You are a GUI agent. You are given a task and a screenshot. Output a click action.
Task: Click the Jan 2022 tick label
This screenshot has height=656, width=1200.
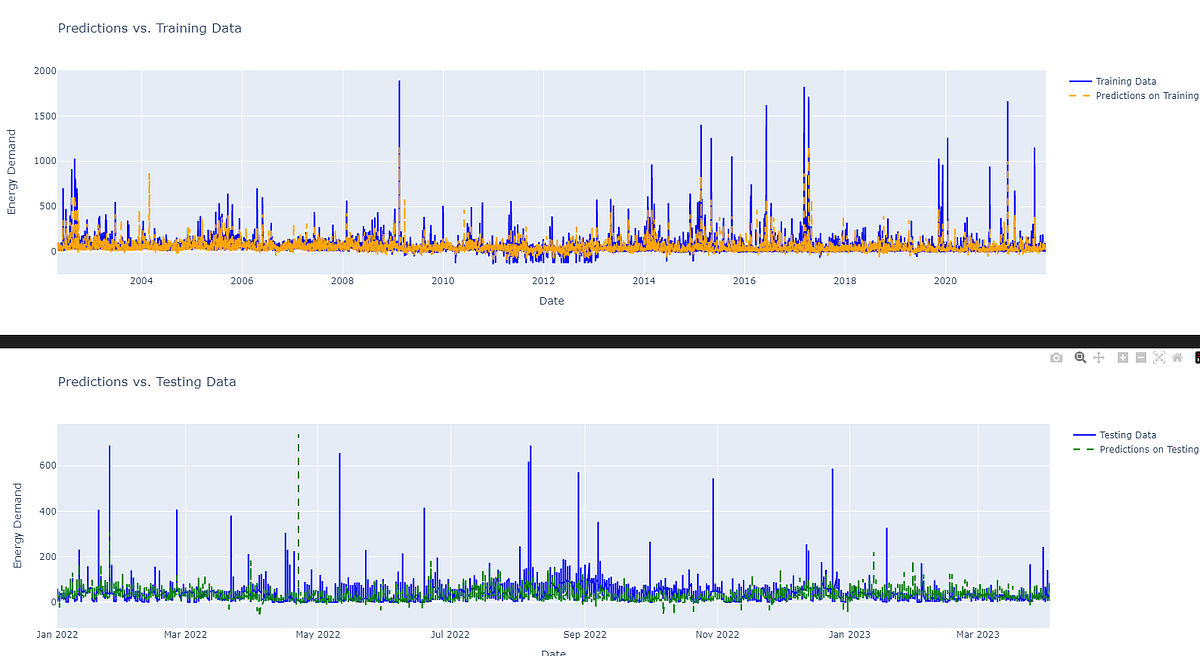(56, 634)
